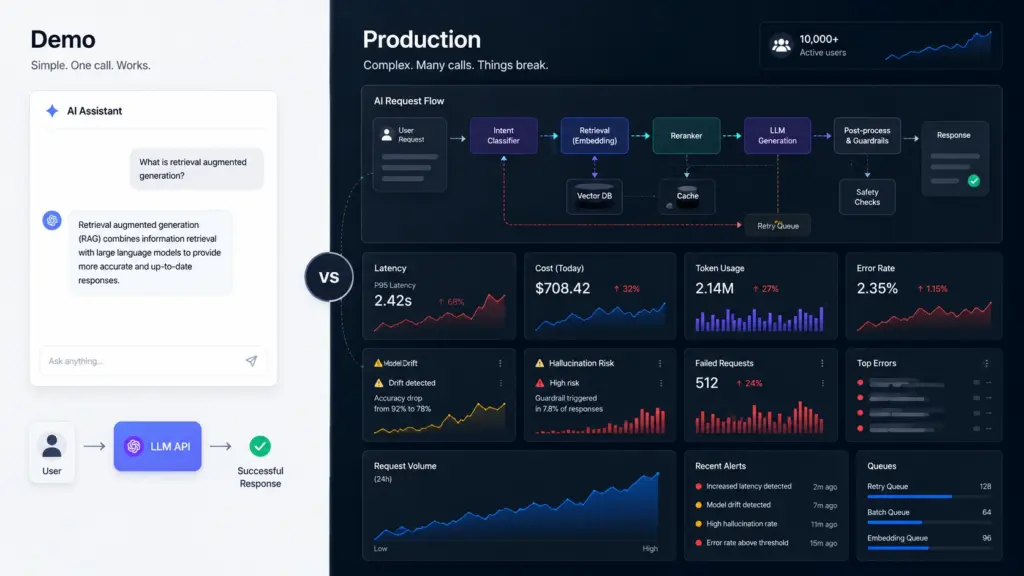The height and width of the screenshot is (576, 1024).
Task: Click the Request Volume area chart
Action: point(517,507)
